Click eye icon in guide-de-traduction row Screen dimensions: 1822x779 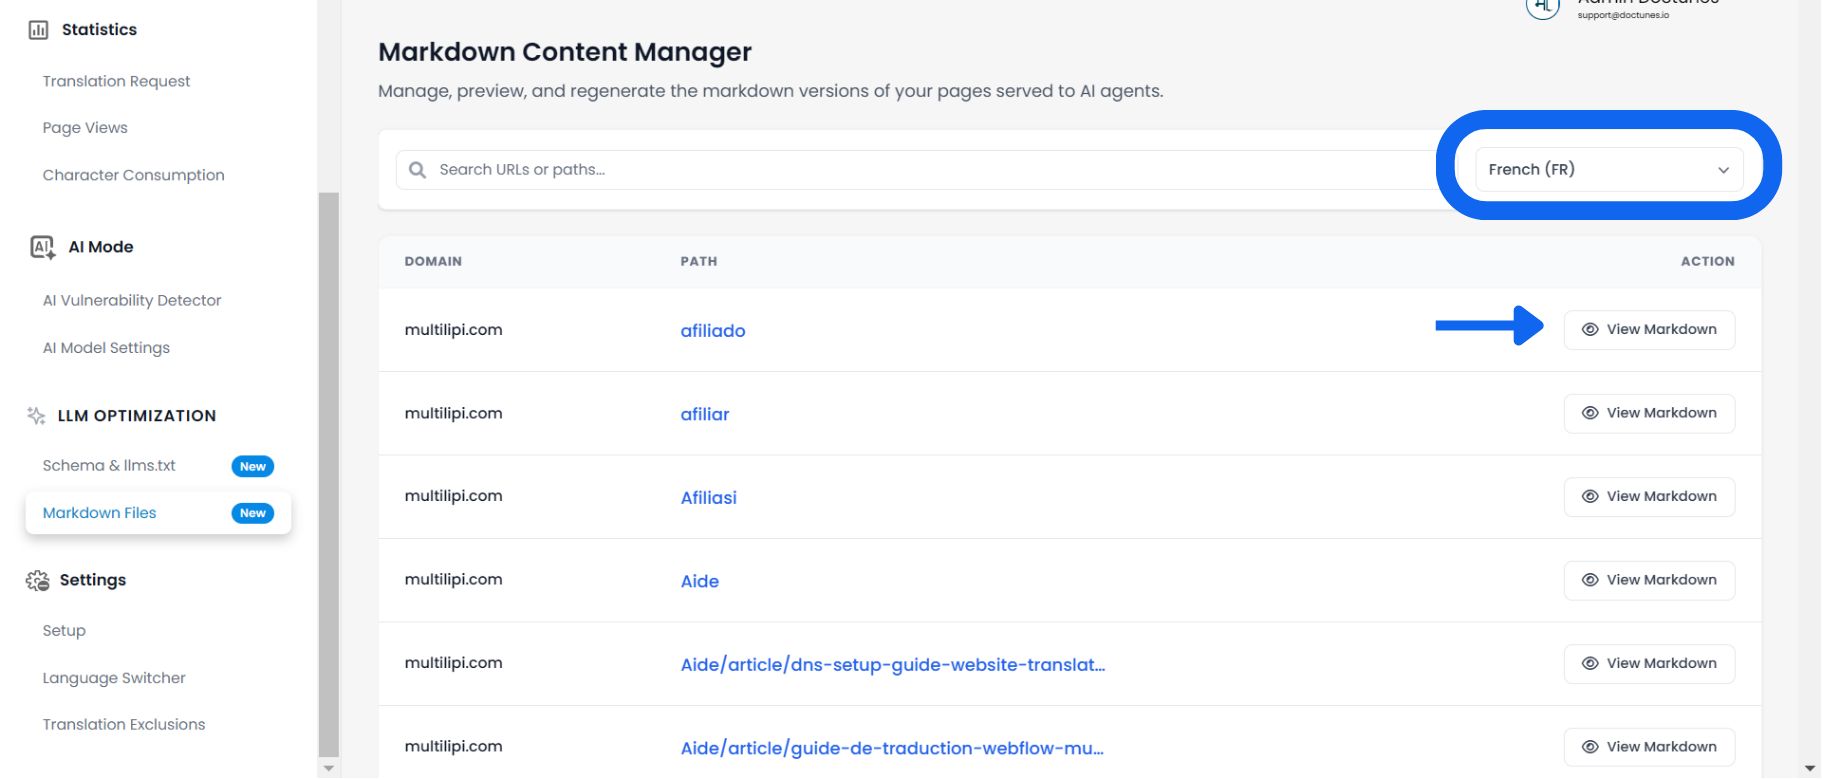[1590, 747]
